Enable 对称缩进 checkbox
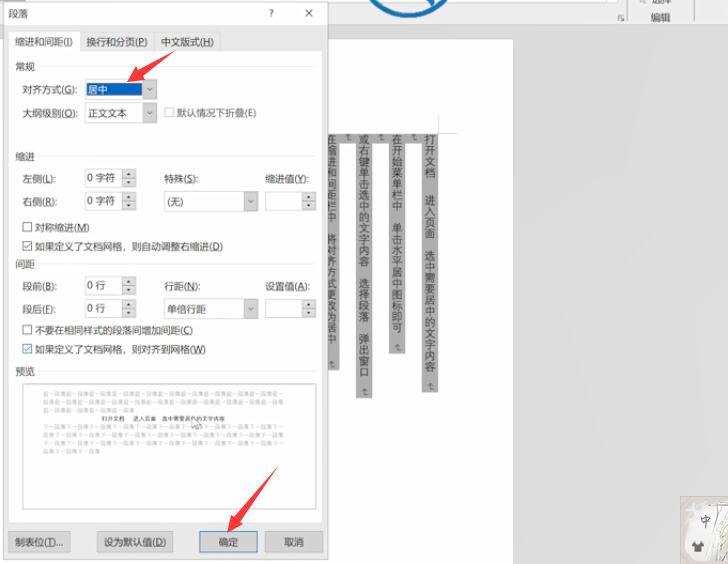The image size is (728, 564). tap(27, 227)
